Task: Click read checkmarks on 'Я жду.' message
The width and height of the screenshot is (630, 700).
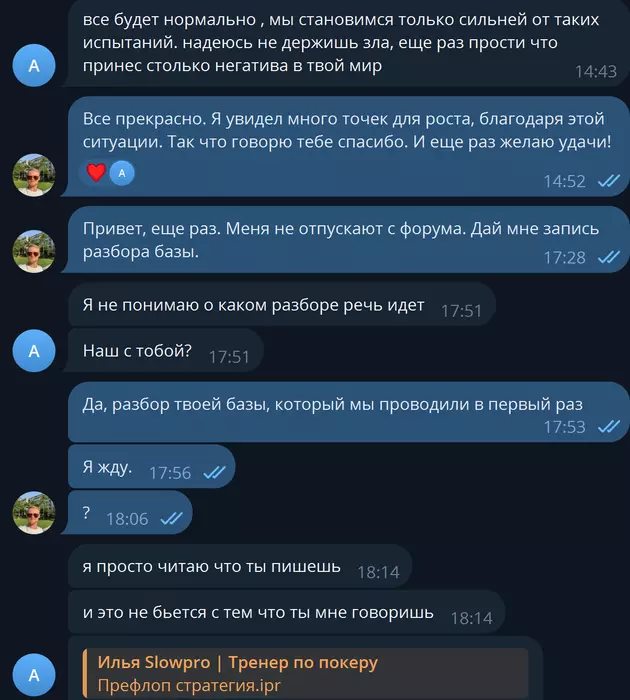Action: (214, 472)
